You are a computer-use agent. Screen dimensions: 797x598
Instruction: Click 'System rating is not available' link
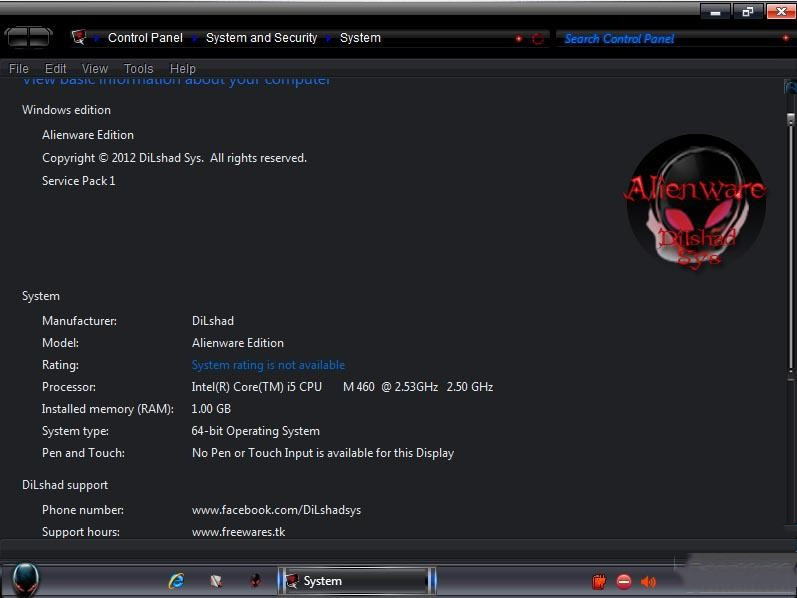point(268,365)
